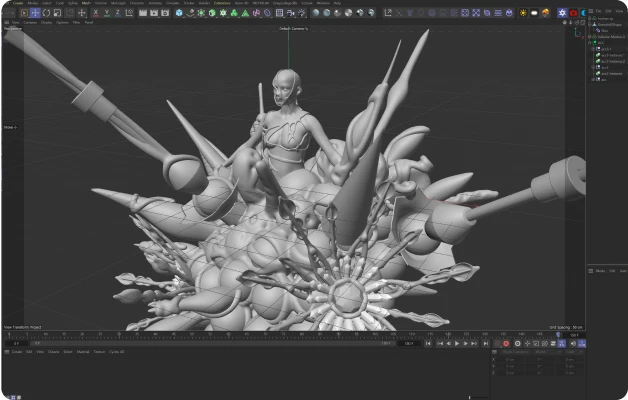Toggle autokeying button beside record

517,344
